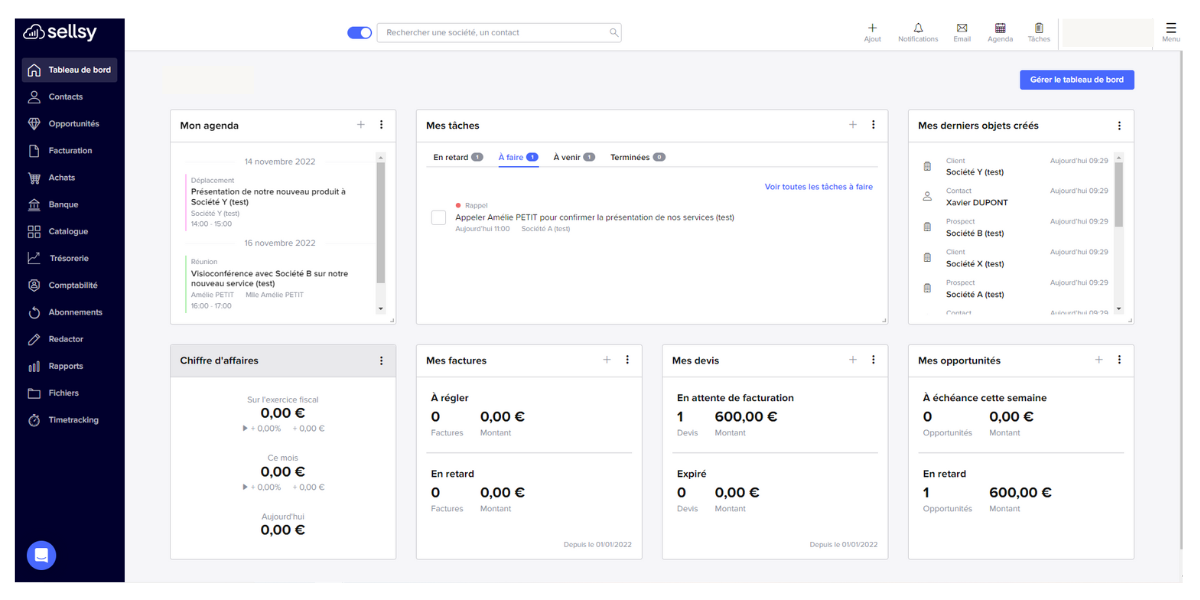The height and width of the screenshot is (600, 1200).
Task: Open the hamburger Menu
Action: (x=1171, y=32)
